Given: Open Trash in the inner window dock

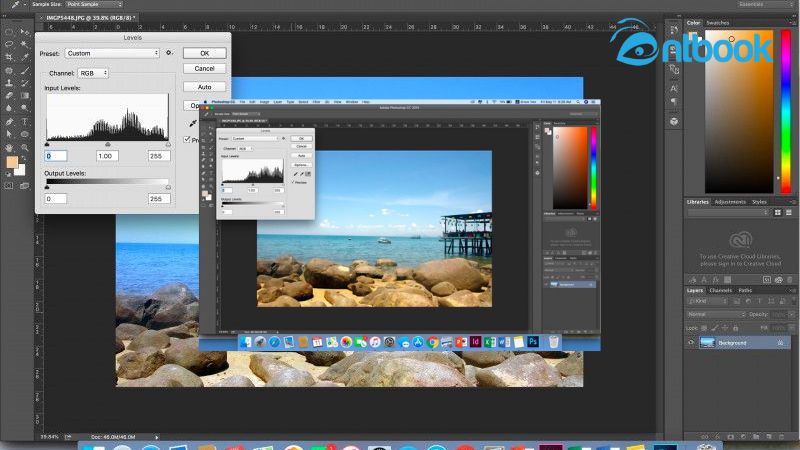Looking at the screenshot, I should (554, 342).
